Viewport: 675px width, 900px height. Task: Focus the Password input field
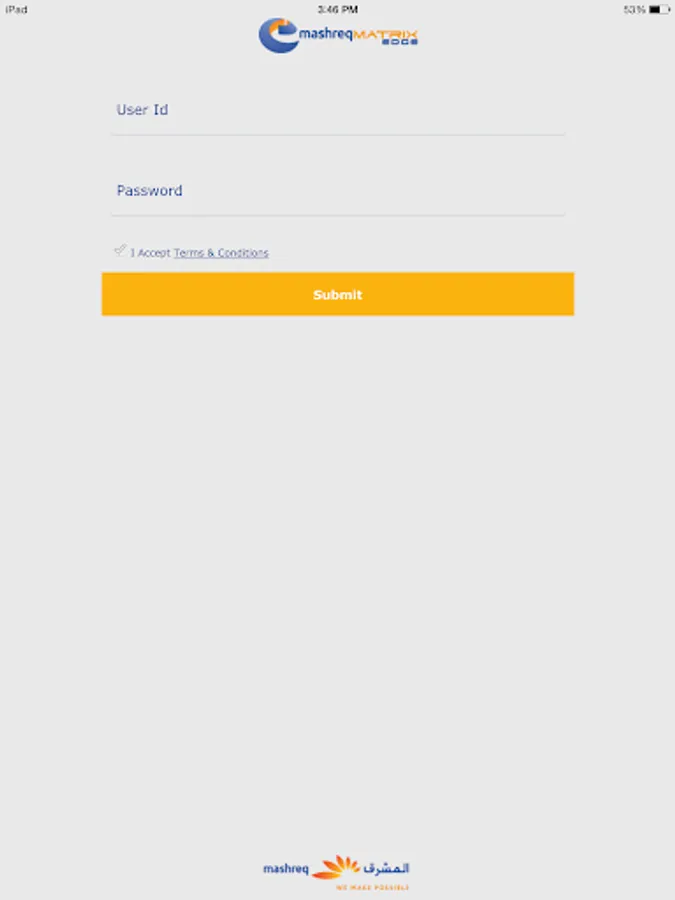[x=338, y=191]
